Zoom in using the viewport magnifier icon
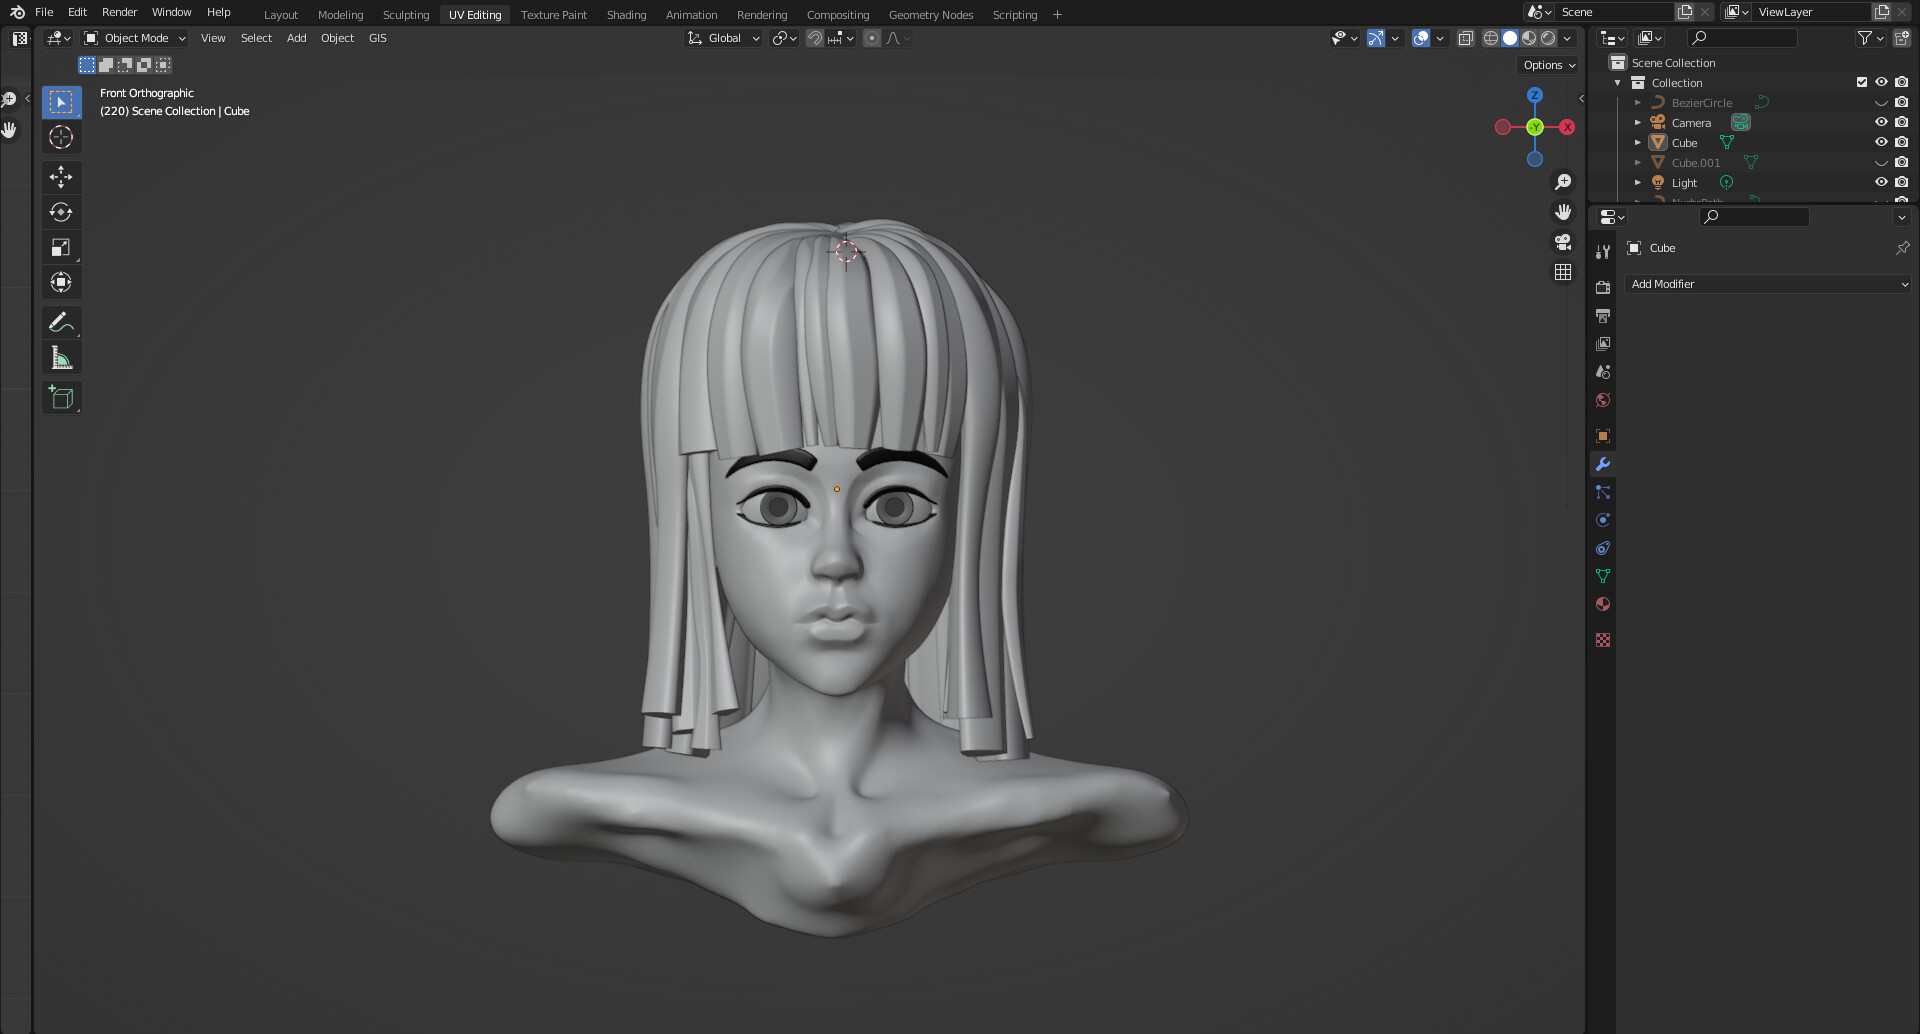This screenshot has height=1034, width=1920. click(x=1564, y=180)
